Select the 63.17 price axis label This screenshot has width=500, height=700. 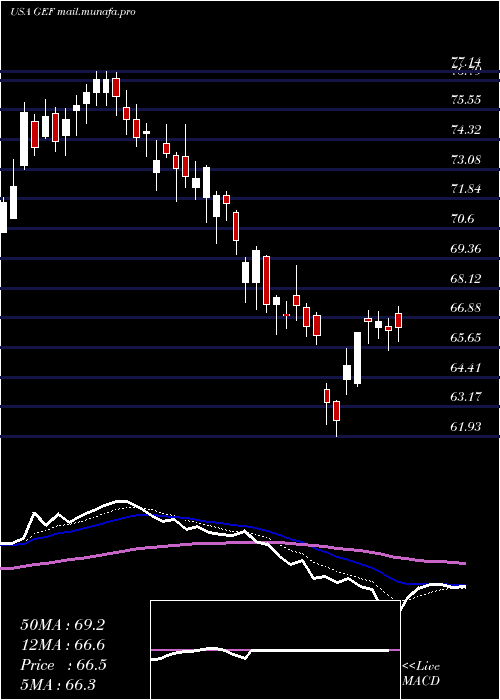(x=466, y=396)
